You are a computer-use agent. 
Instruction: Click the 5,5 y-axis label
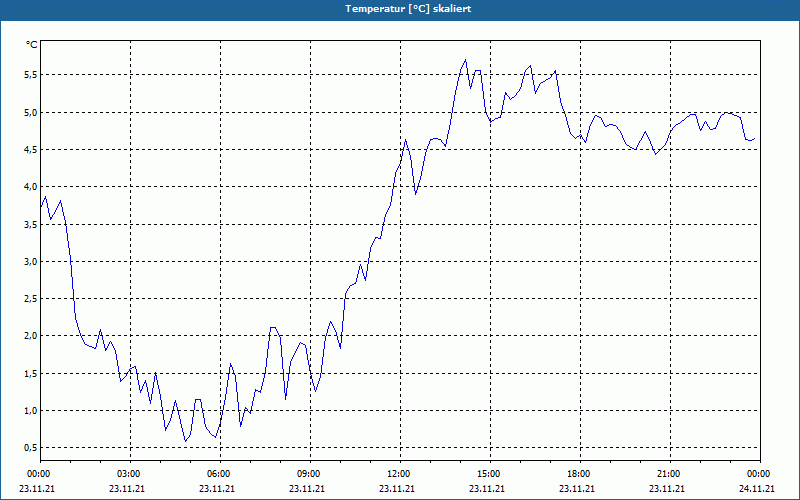(32, 75)
